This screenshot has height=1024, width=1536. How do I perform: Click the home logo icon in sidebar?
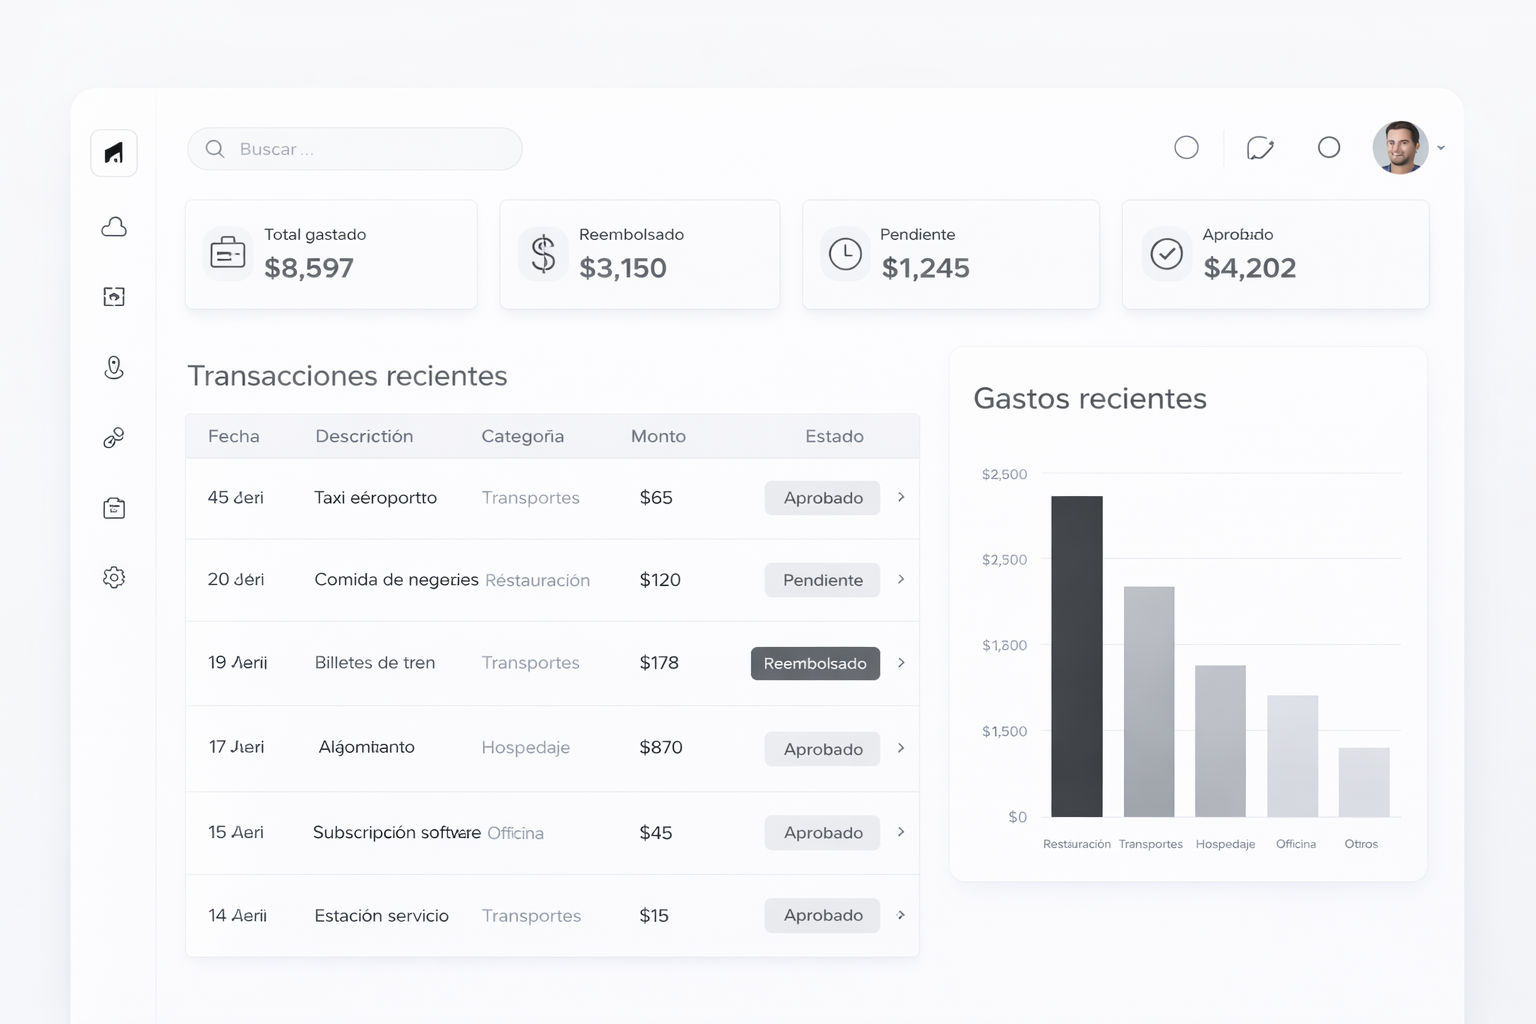click(114, 153)
